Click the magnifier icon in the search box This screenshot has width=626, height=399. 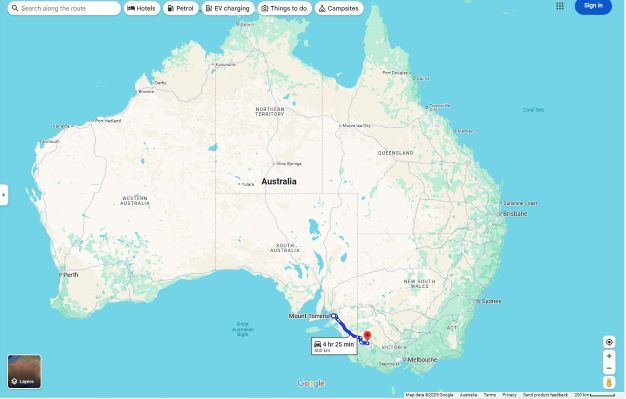coord(15,8)
